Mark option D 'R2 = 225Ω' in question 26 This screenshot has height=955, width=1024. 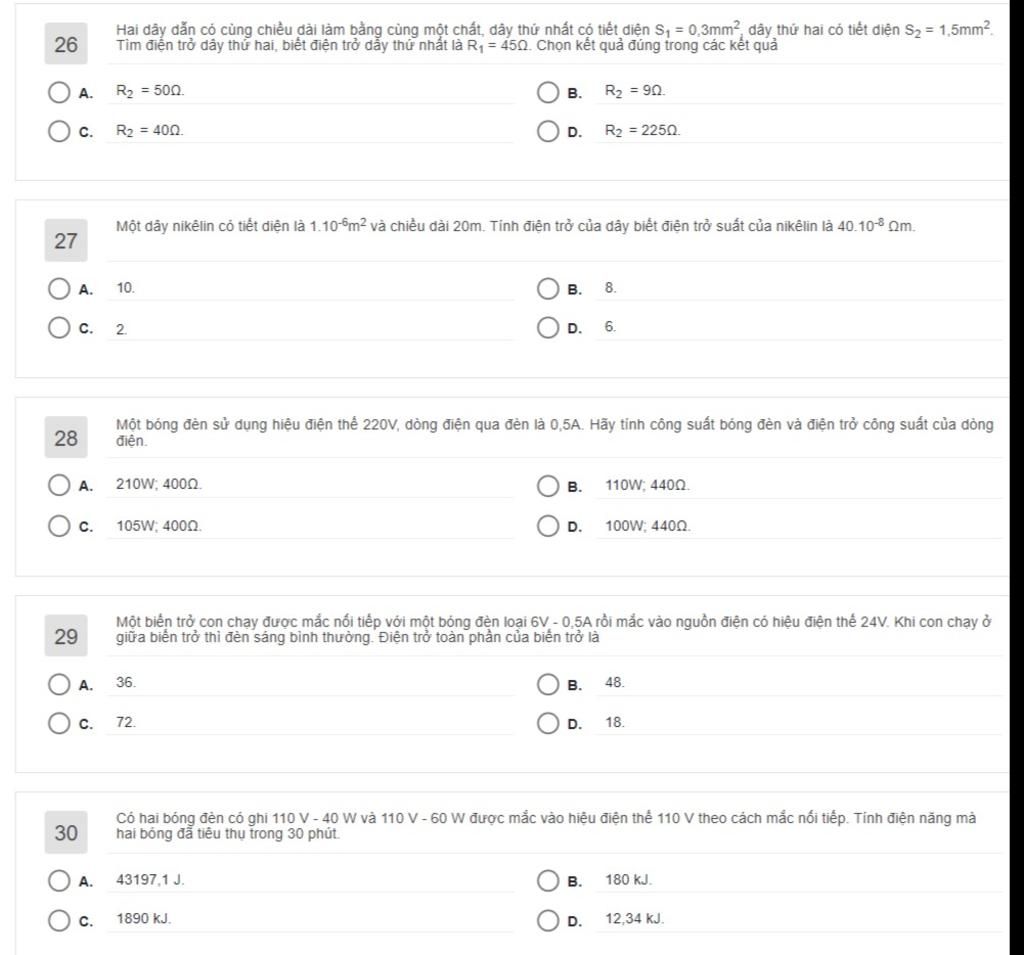(548, 132)
